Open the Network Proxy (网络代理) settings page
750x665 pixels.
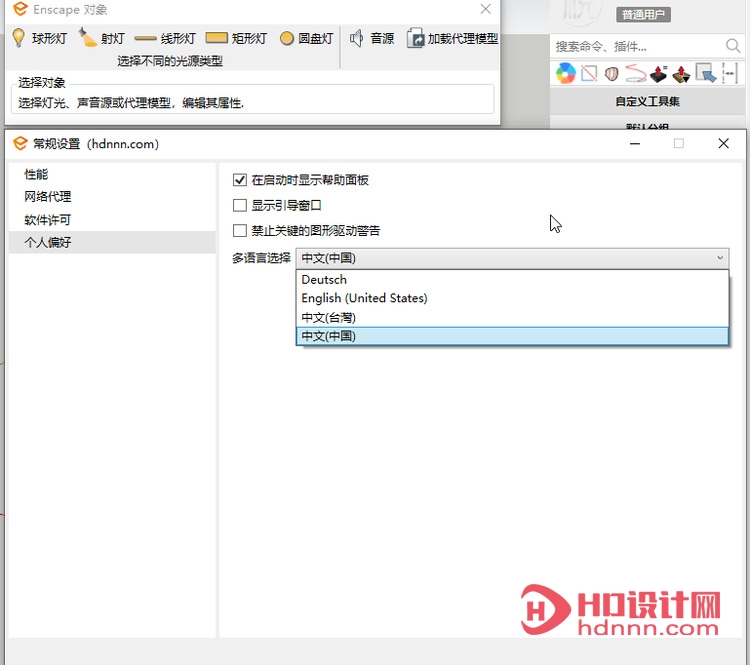click(x=112, y=197)
